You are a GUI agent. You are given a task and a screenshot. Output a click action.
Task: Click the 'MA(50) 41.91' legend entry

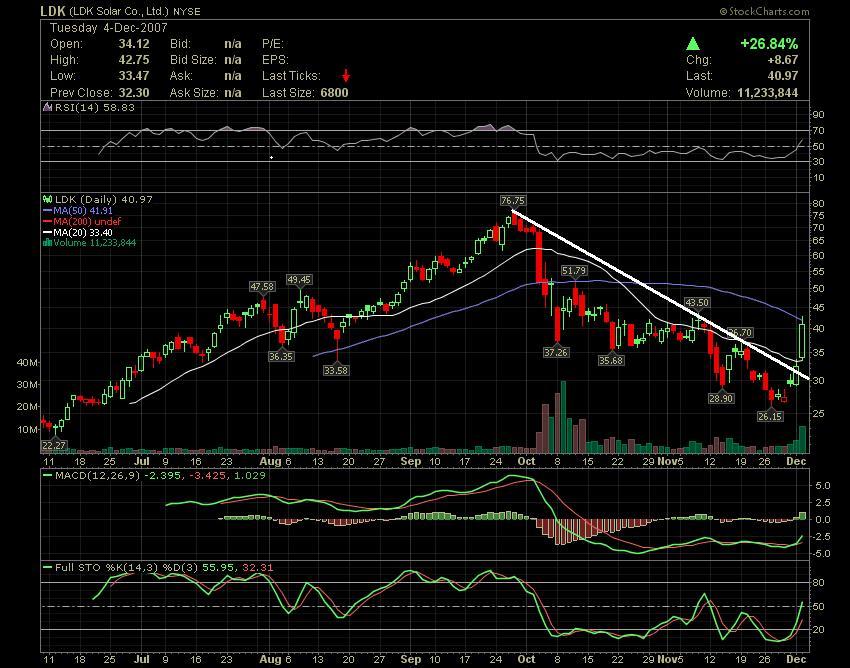pyautogui.click(x=83, y=210)
